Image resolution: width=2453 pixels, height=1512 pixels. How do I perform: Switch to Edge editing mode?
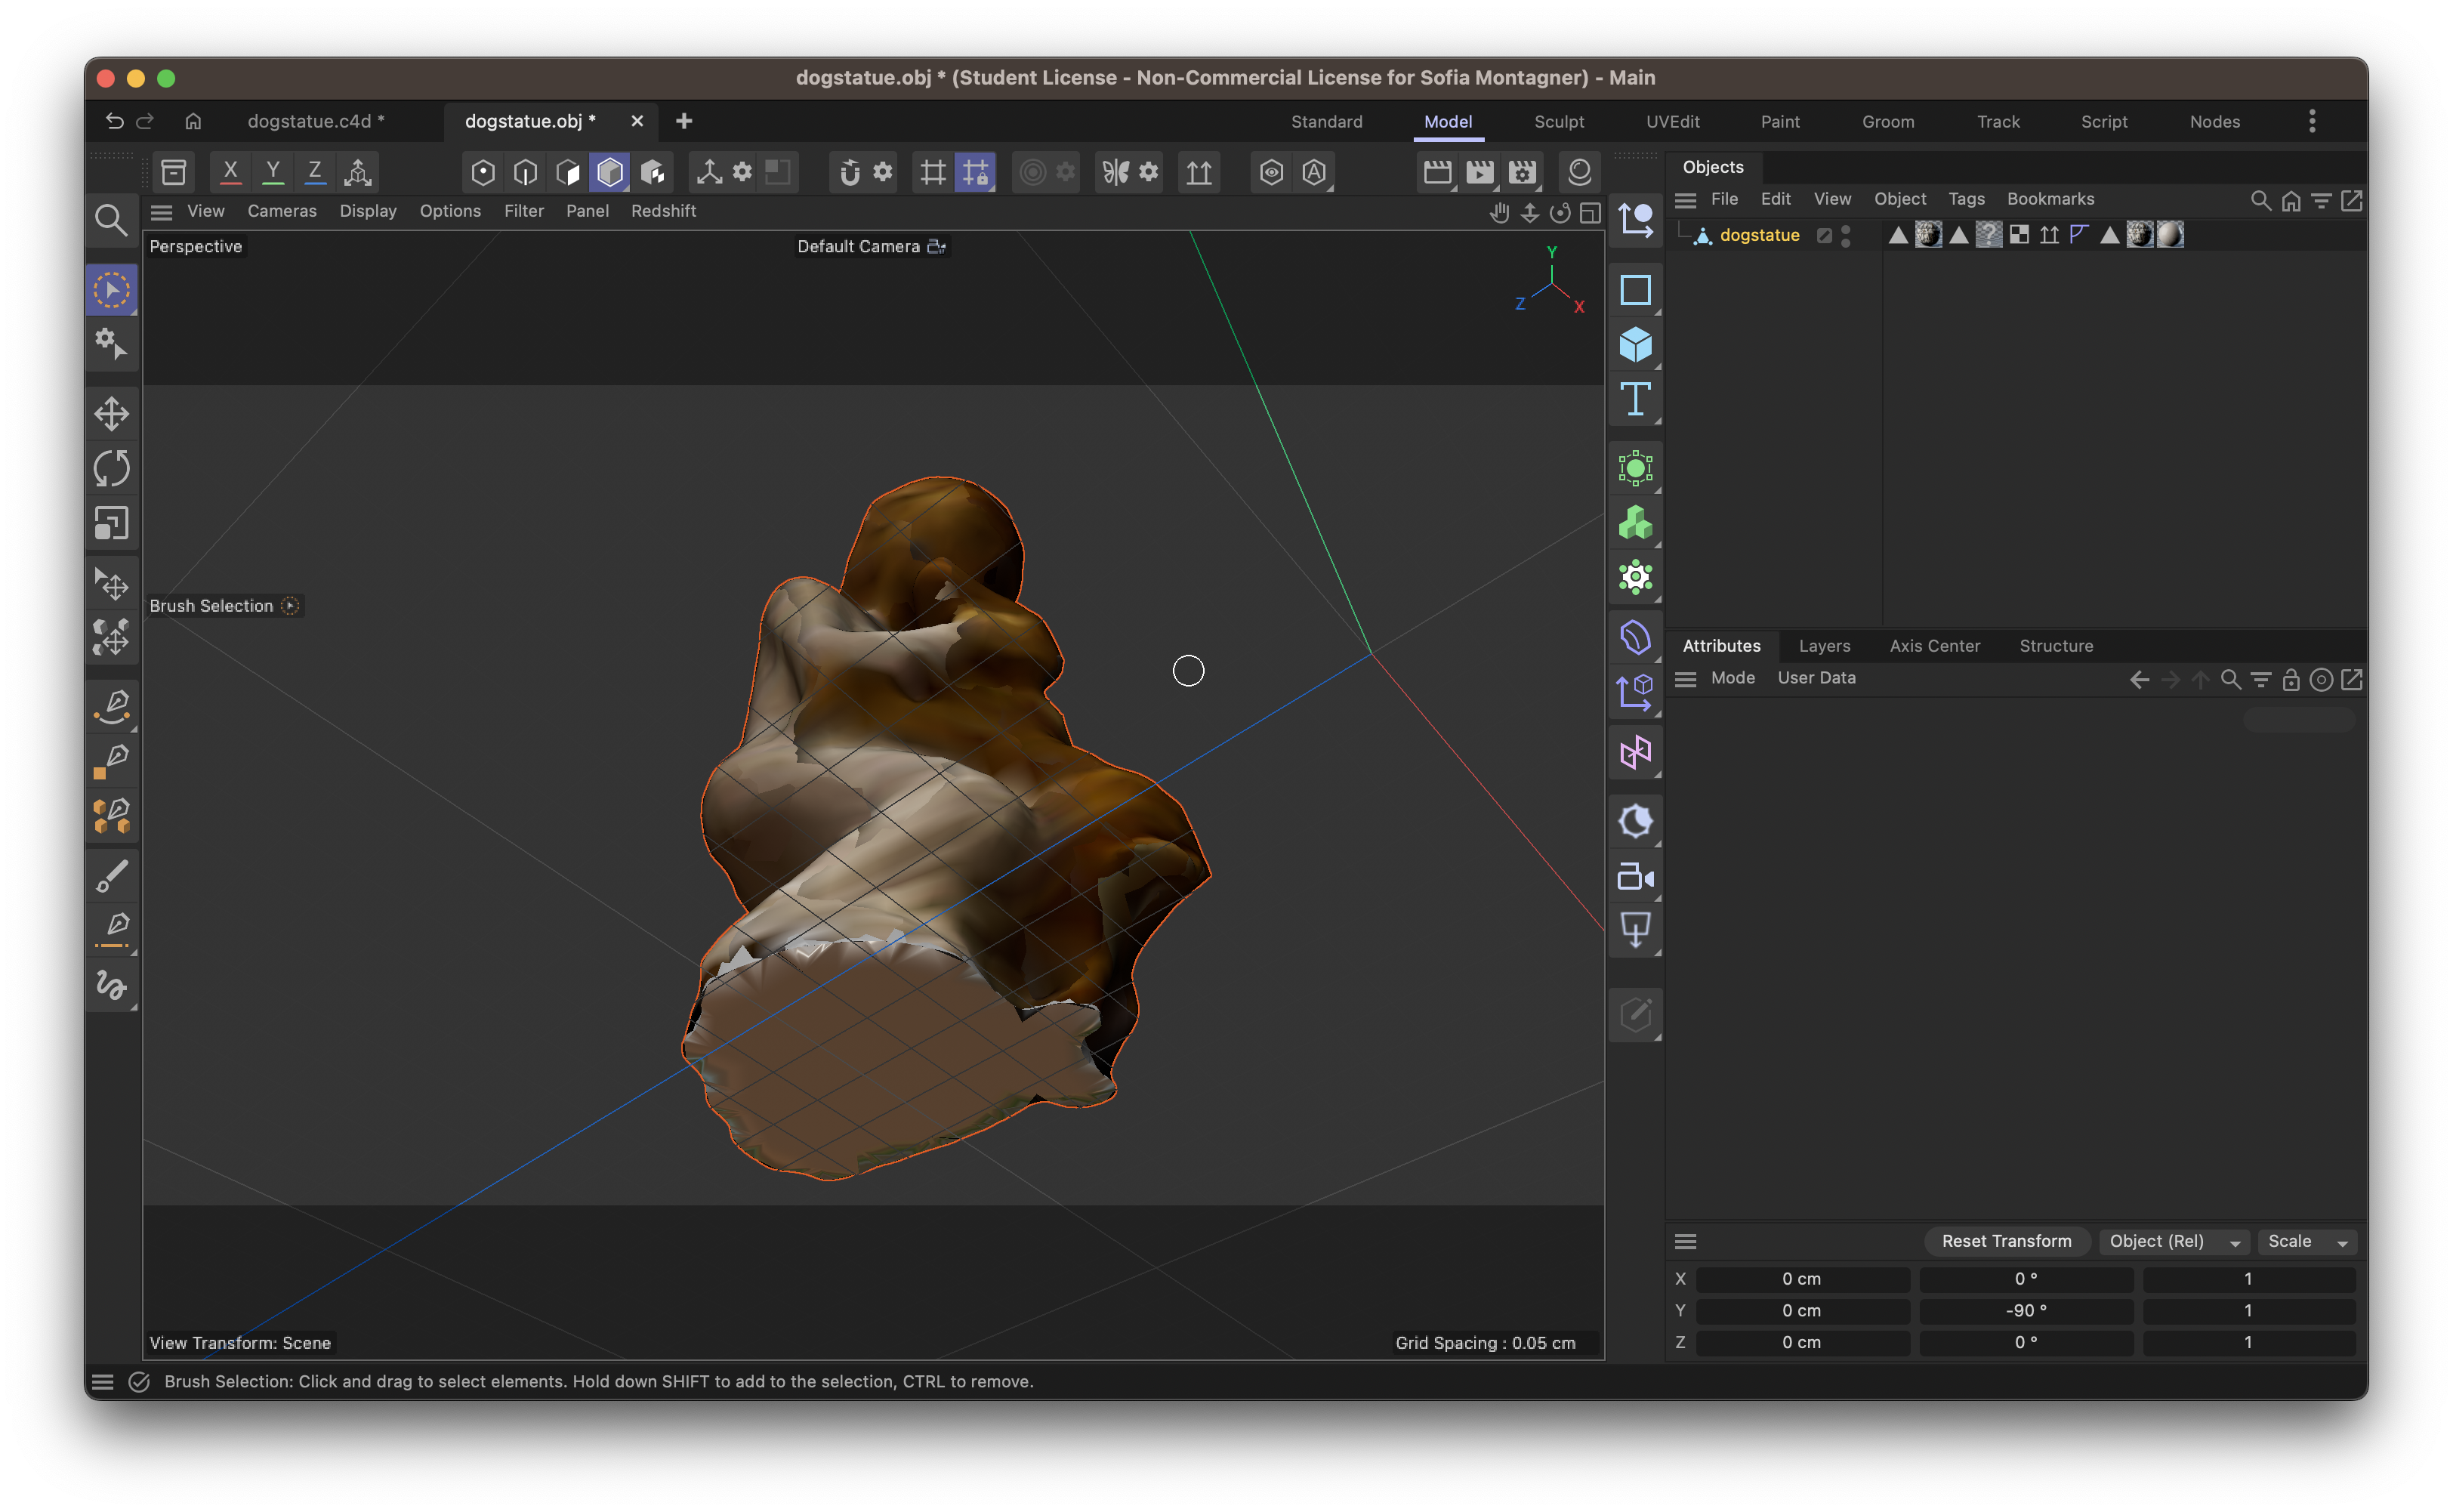click(525, 171)
